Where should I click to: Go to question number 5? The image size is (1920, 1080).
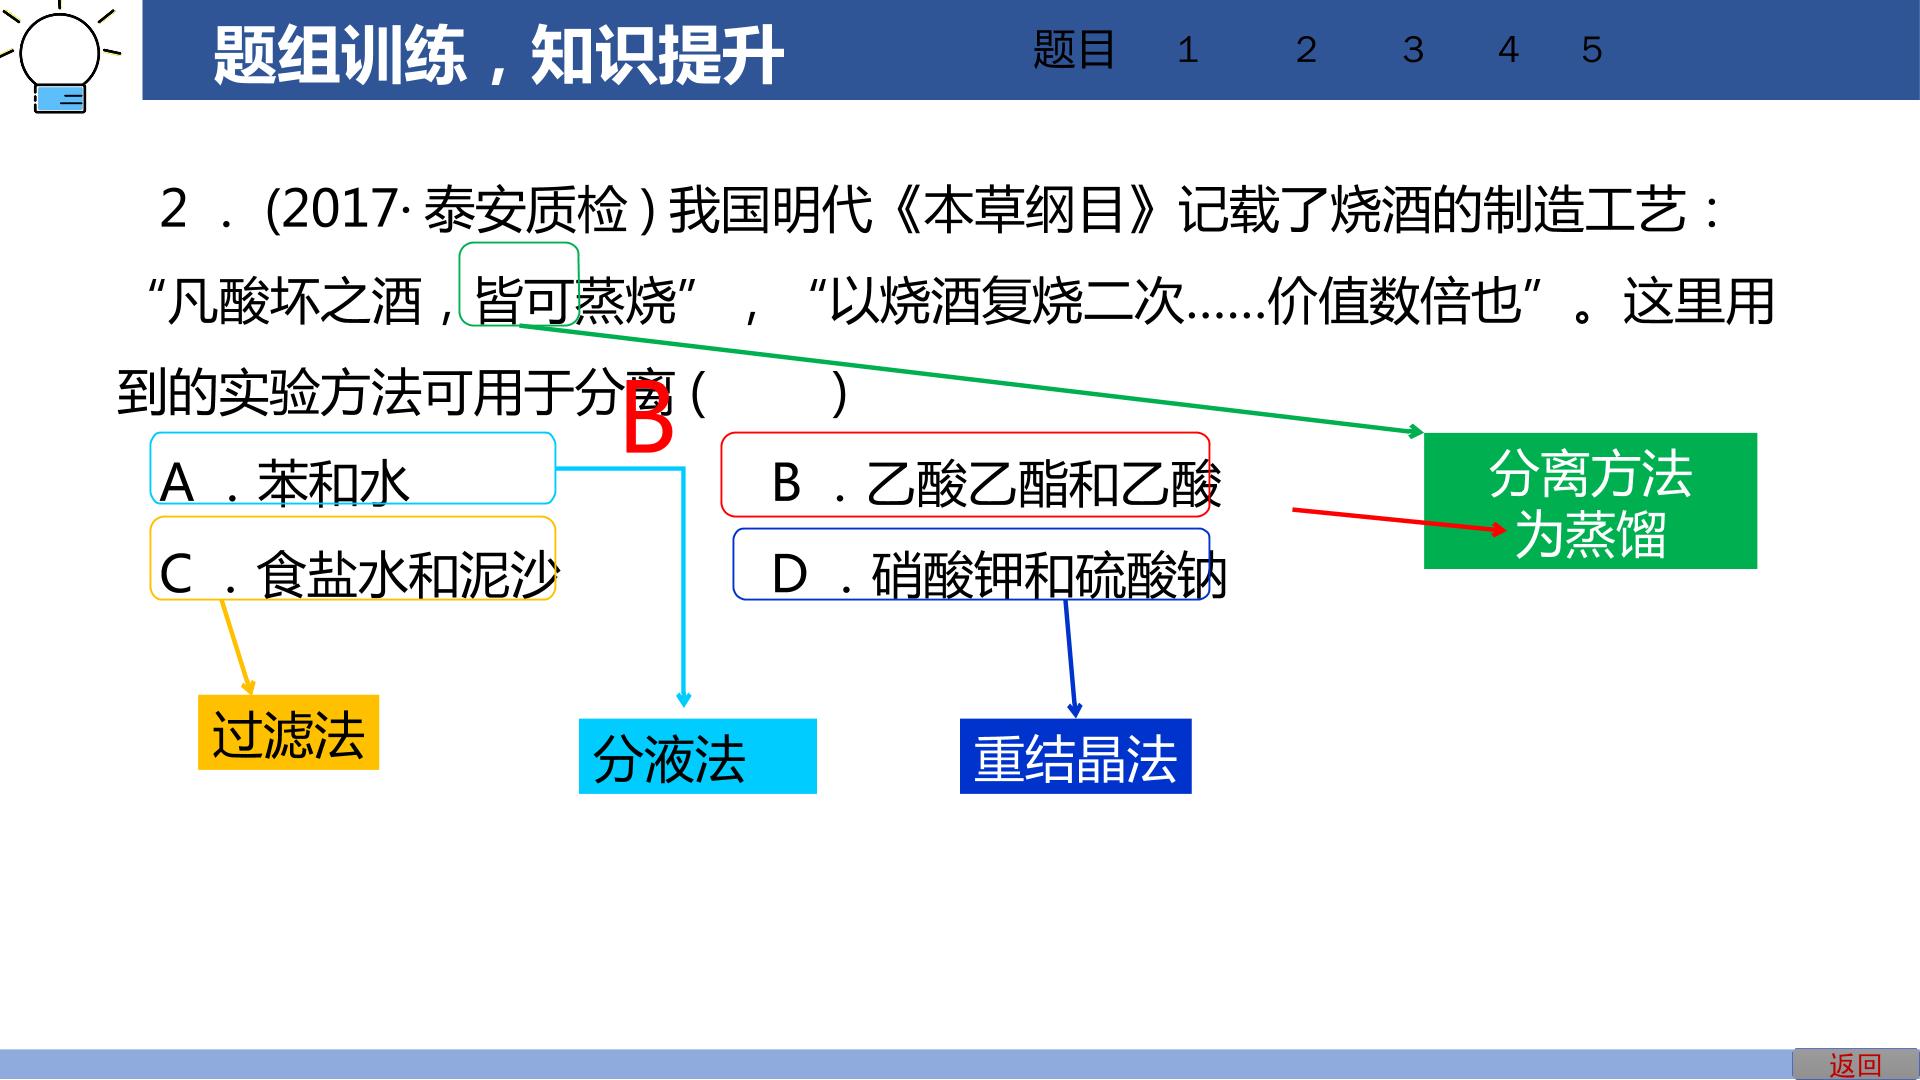pyautogui.click(x=1592, y=50)
